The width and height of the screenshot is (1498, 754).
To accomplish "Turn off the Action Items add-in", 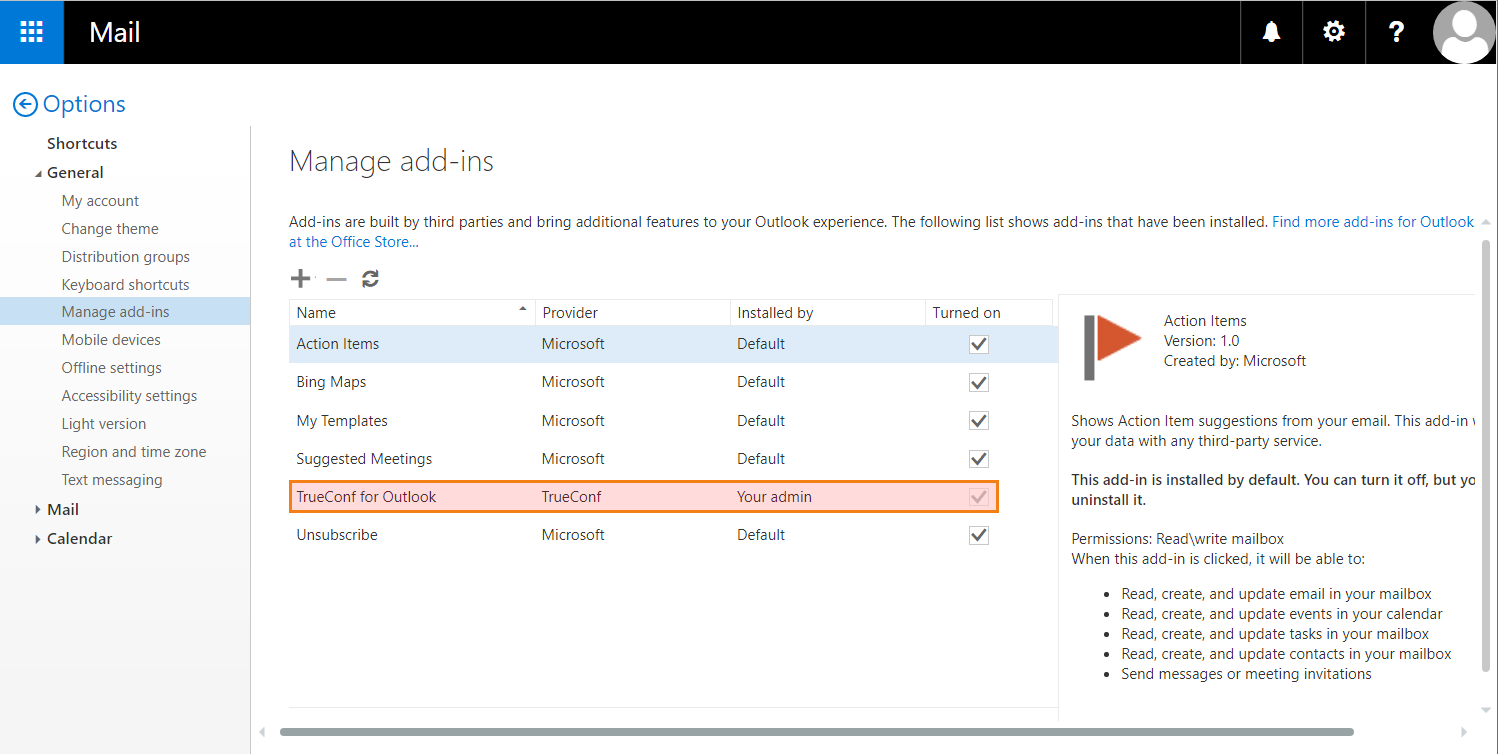I will [978, 344].
